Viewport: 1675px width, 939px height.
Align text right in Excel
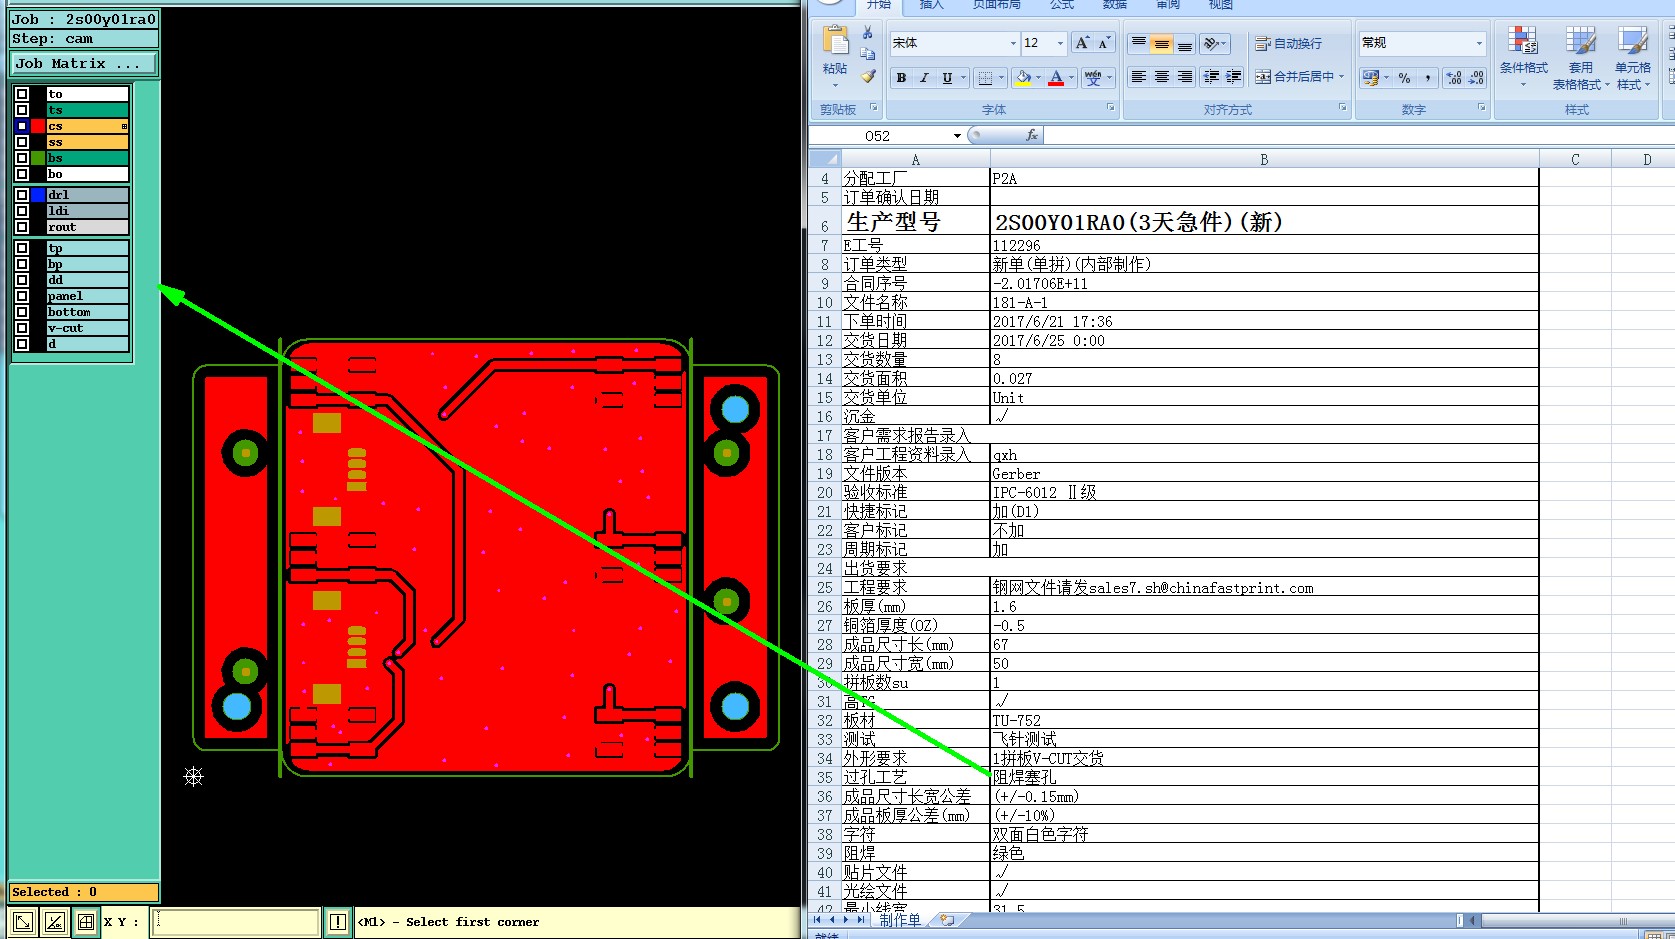pos(1184,77)
